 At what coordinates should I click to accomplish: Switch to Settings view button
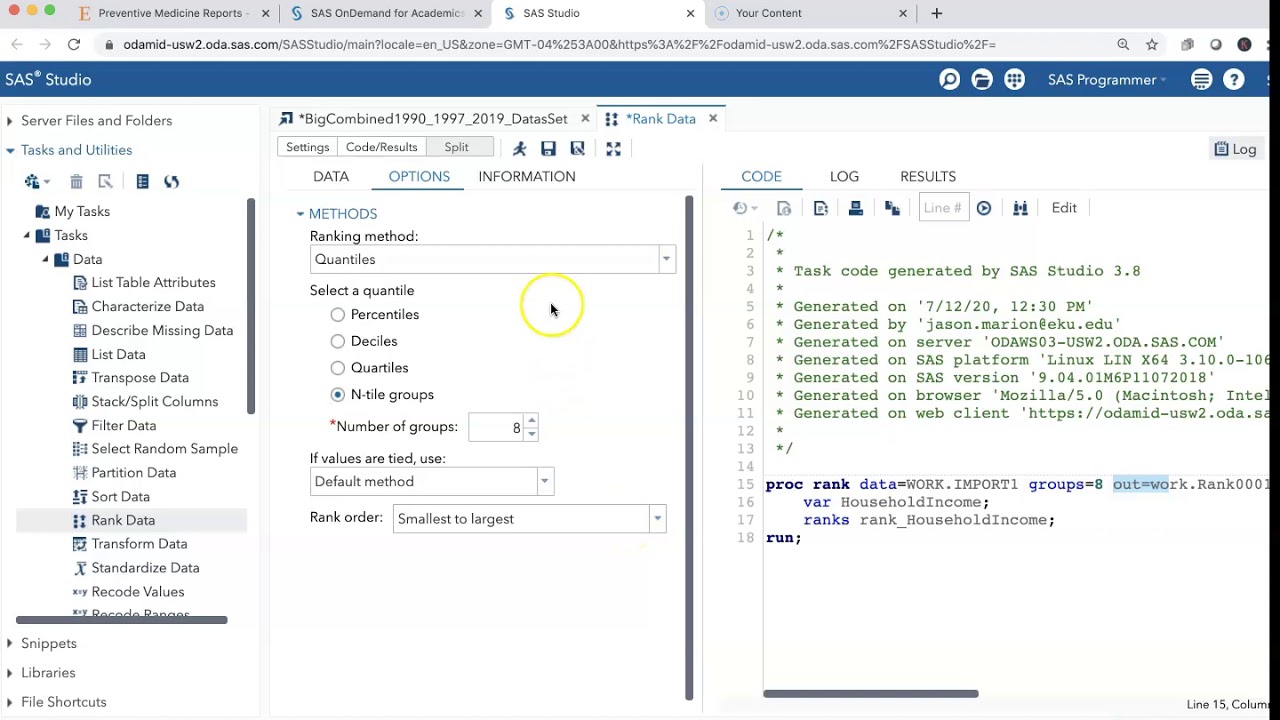(307, 147)
